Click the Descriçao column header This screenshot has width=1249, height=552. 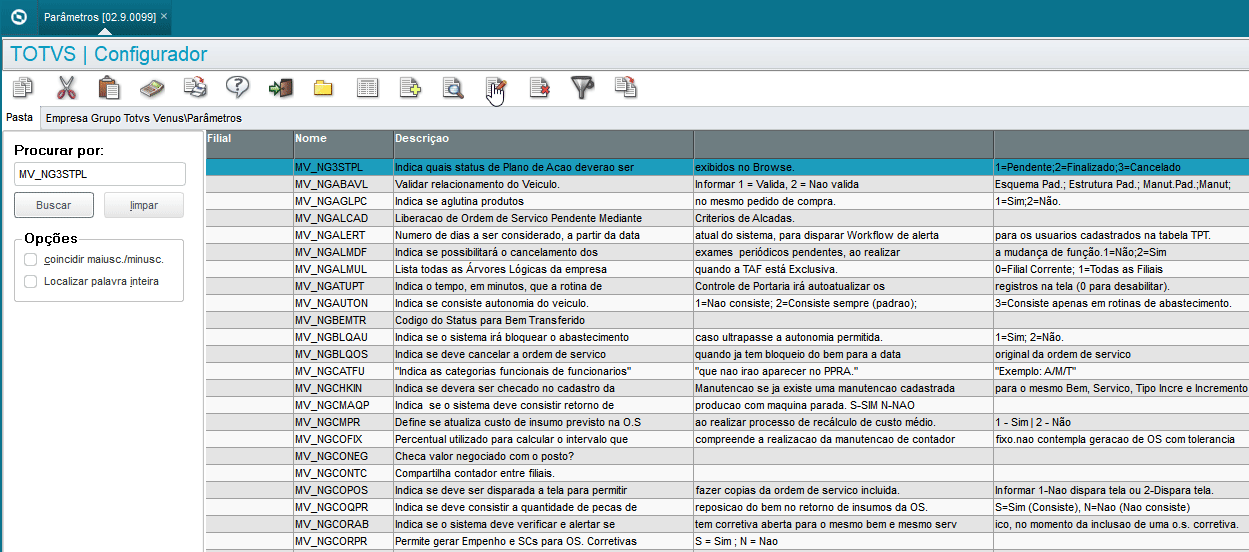point(543,143)
